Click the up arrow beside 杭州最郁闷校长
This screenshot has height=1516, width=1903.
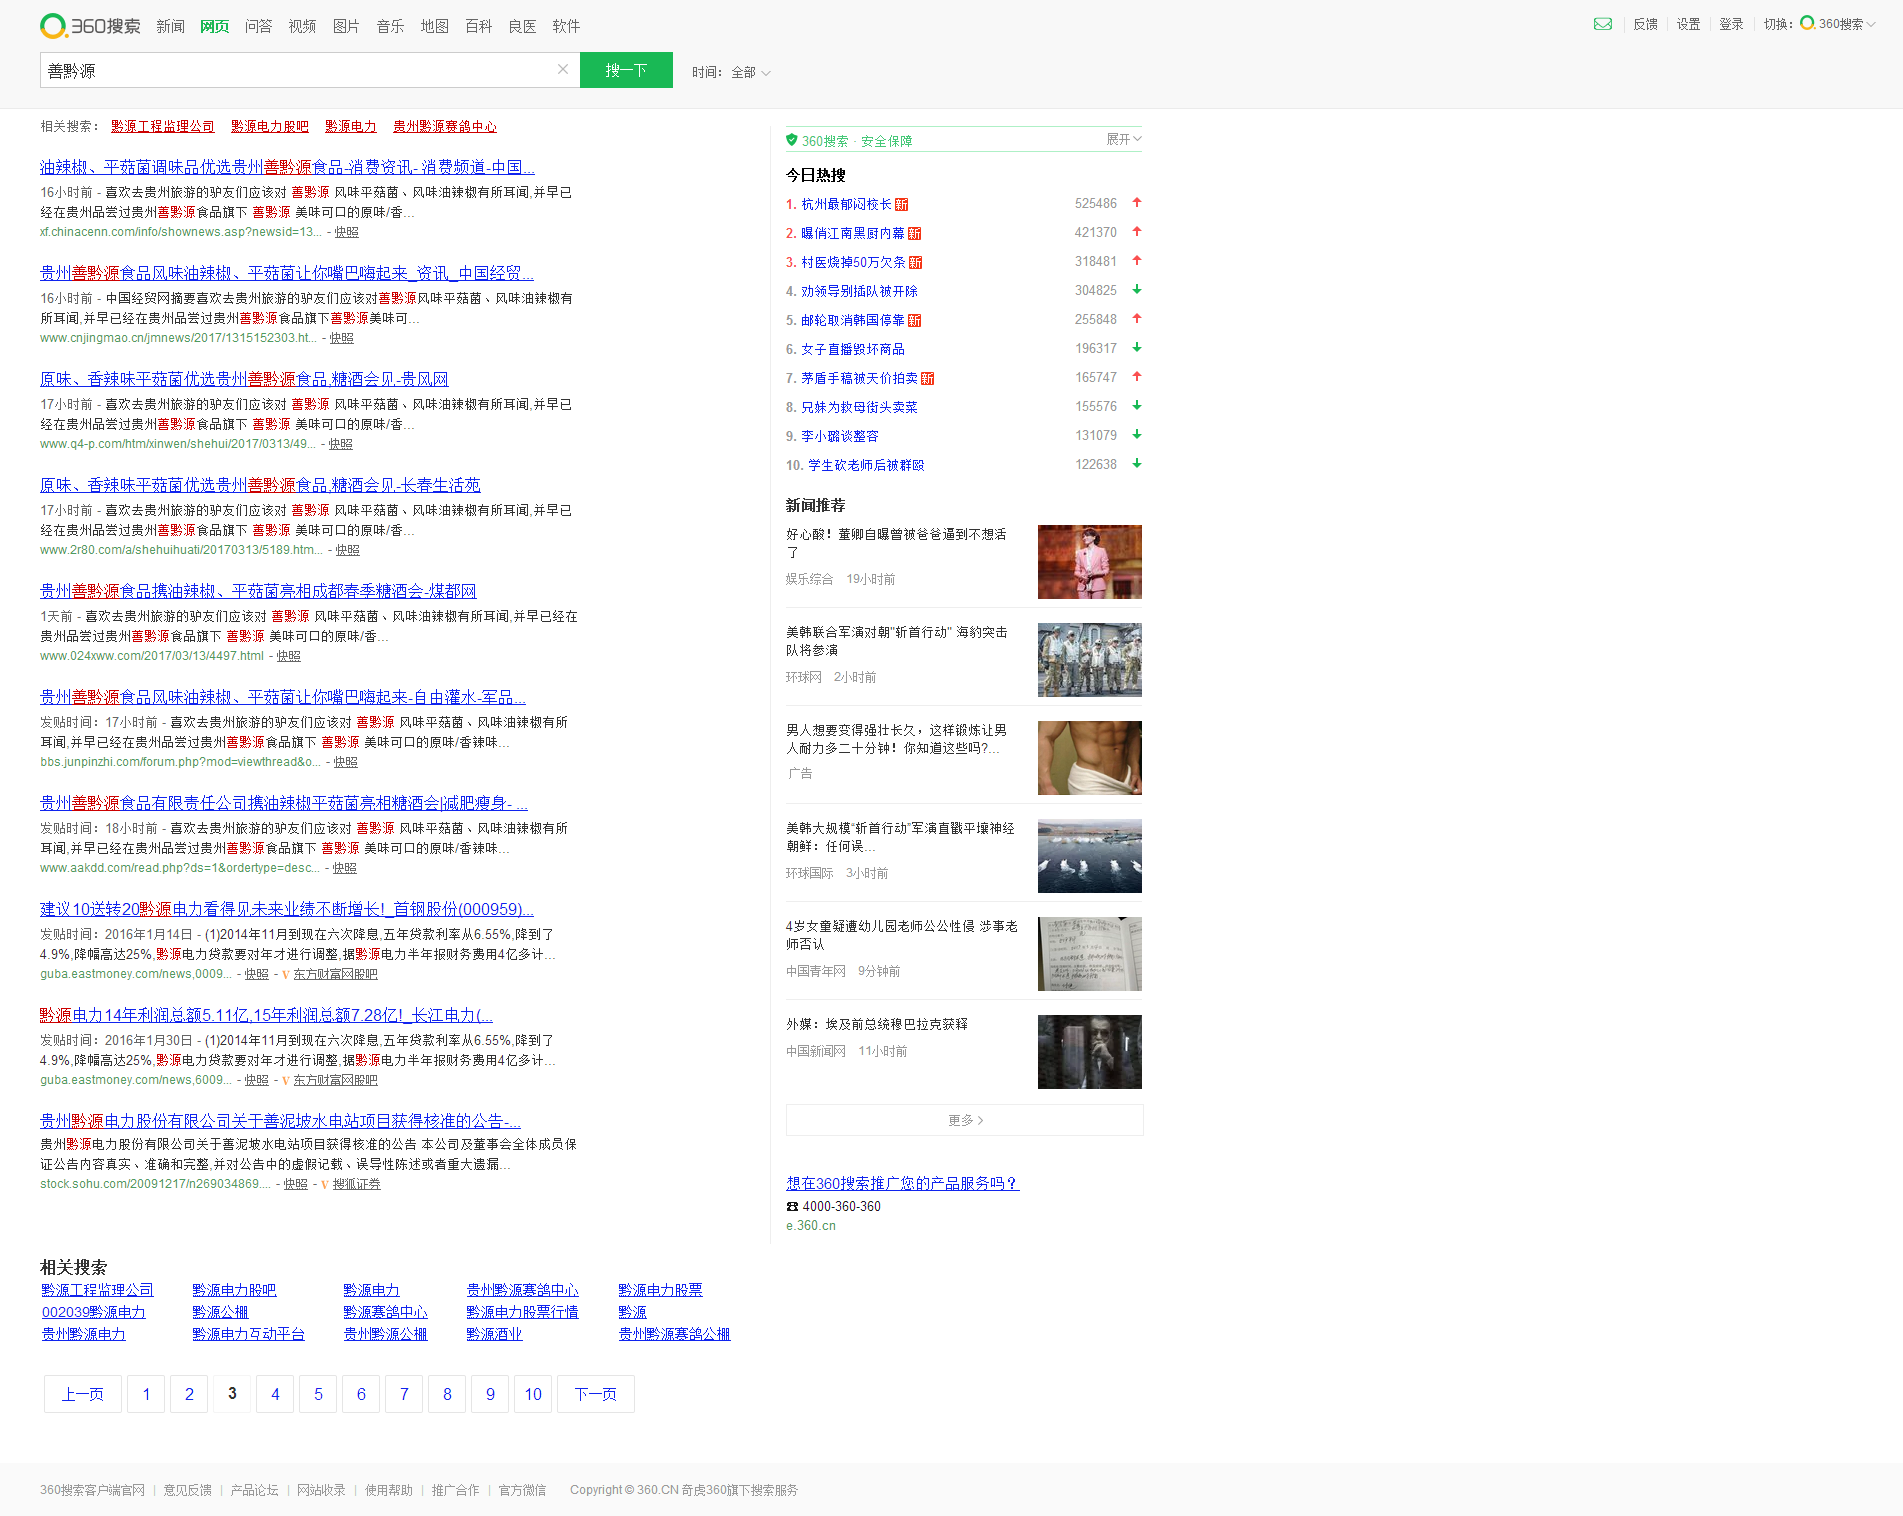point(1137,203)
